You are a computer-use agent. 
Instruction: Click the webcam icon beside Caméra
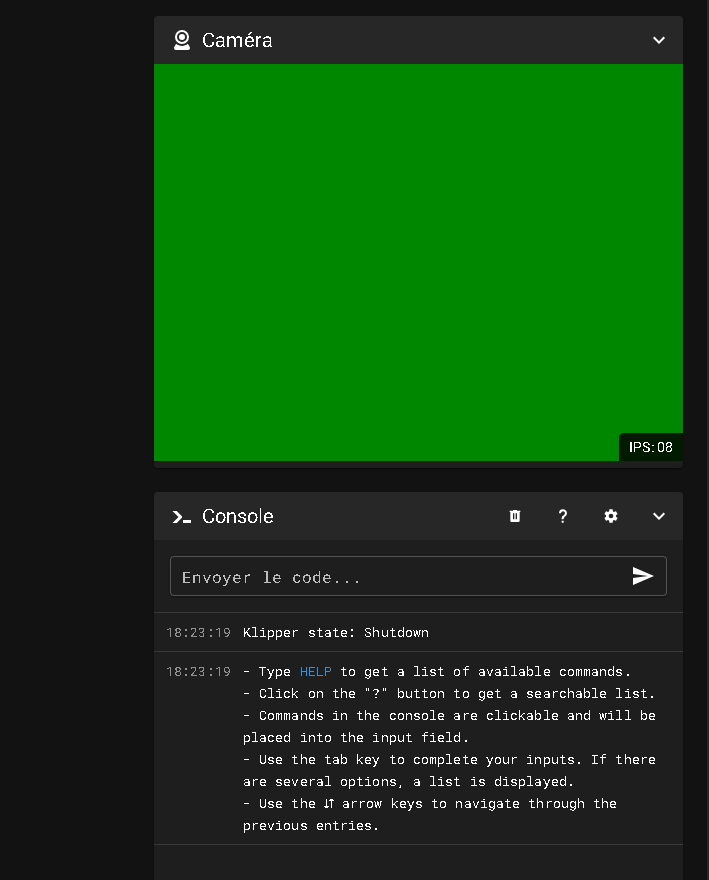tap(182, 40)
